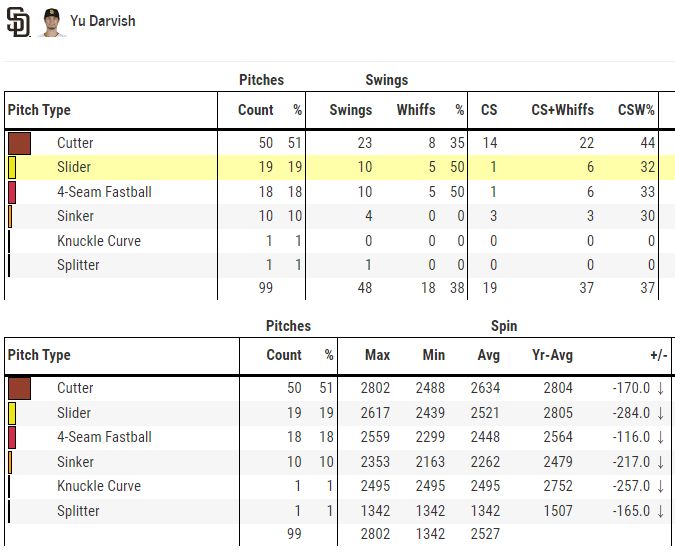The image size is (675, 553).
Task: Select highlighted Slider row in top table
Action: [x=339, y=167]
